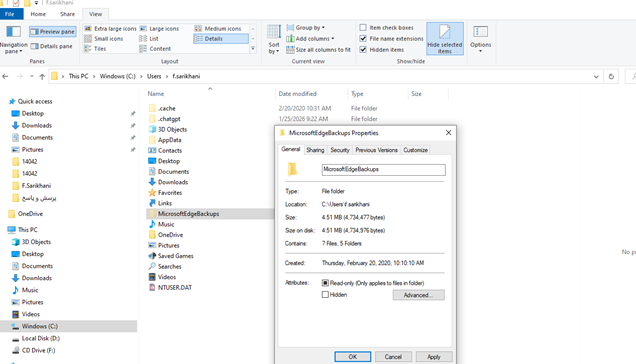Open the Add columns dropdown
This screenshot has height=364, width=636.
[x=310, y=39]
